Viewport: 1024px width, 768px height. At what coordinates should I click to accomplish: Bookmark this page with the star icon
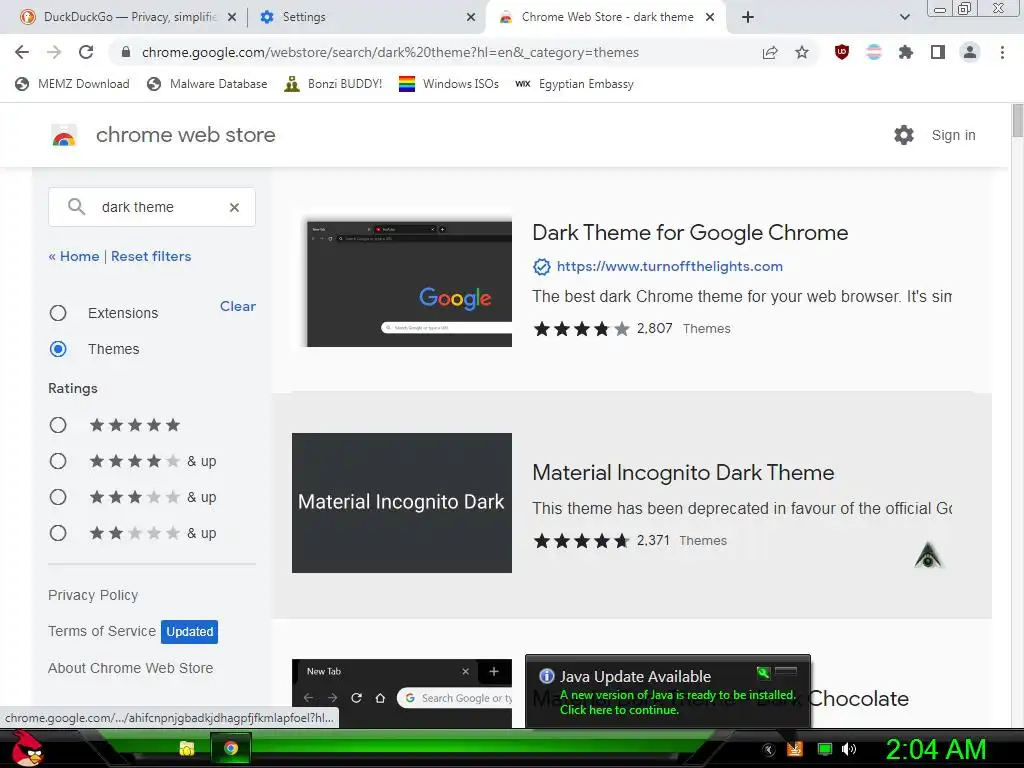802,52
